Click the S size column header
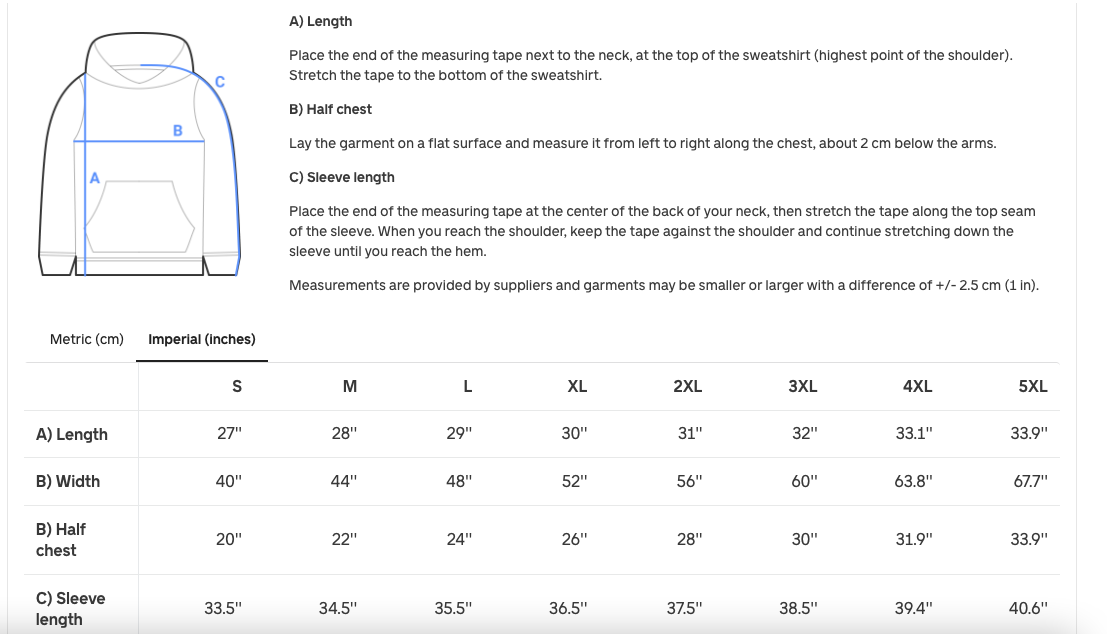Viewport: 1107px width, 634px height. pyautogui.click(x=237, y=386)
